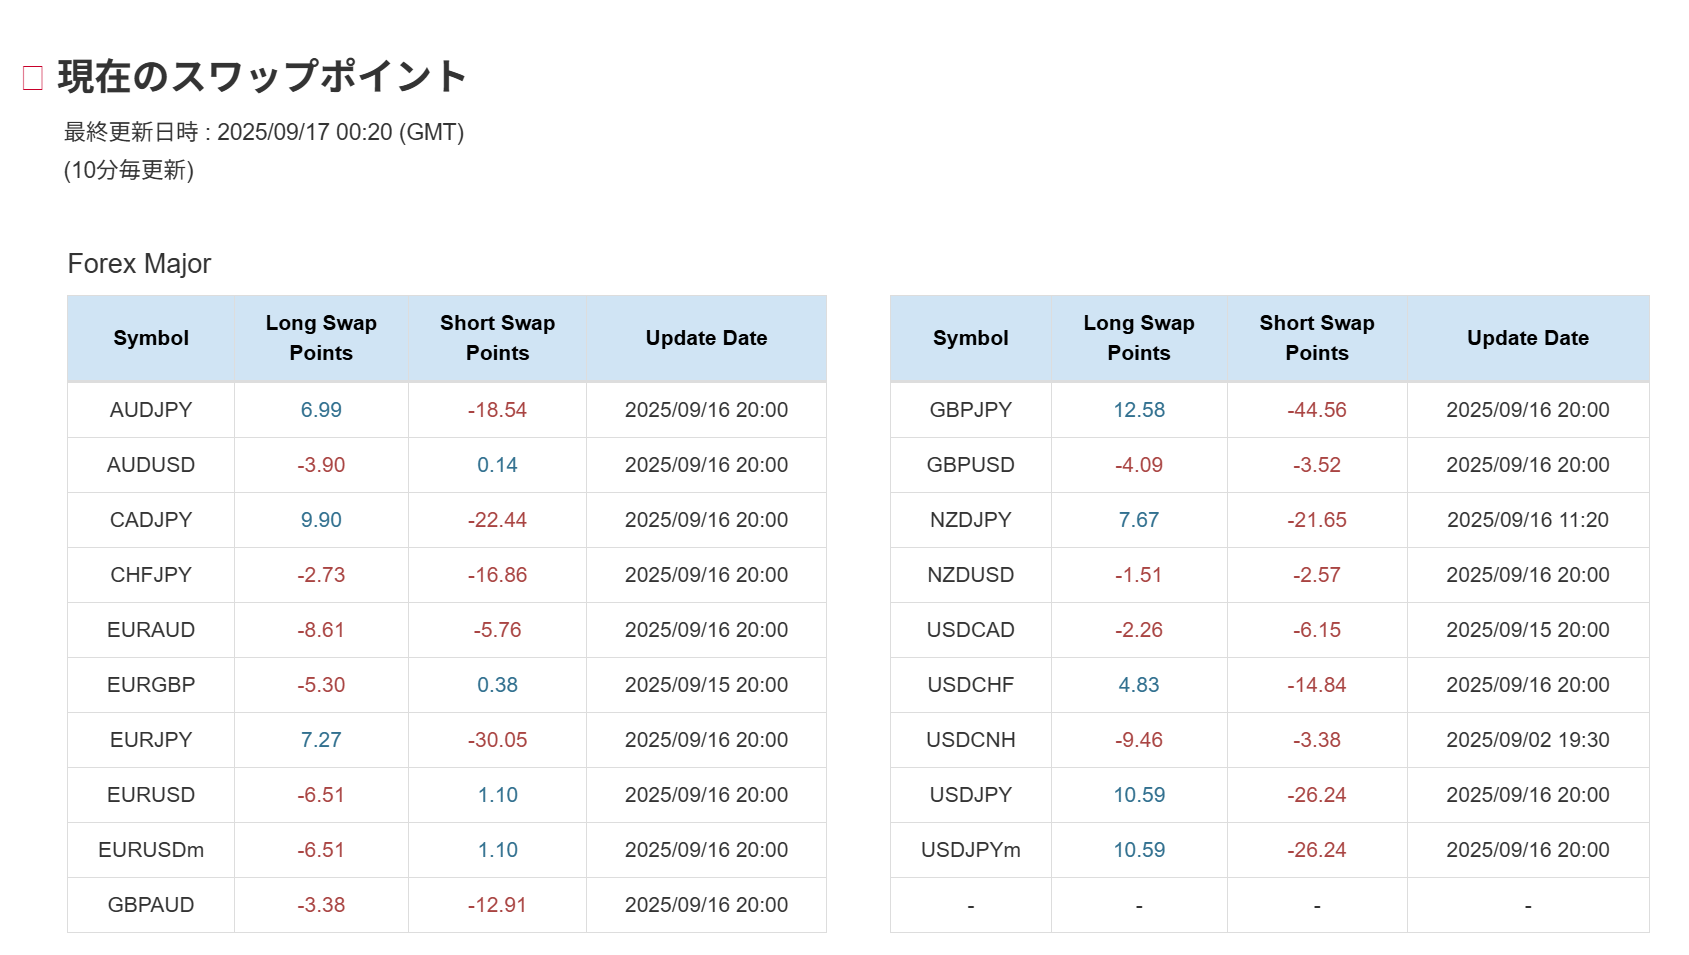Select the CADJPY long swap value 9.90
Image resolution: width=1689 pixels, height=955 pixels.
(321, 520)
